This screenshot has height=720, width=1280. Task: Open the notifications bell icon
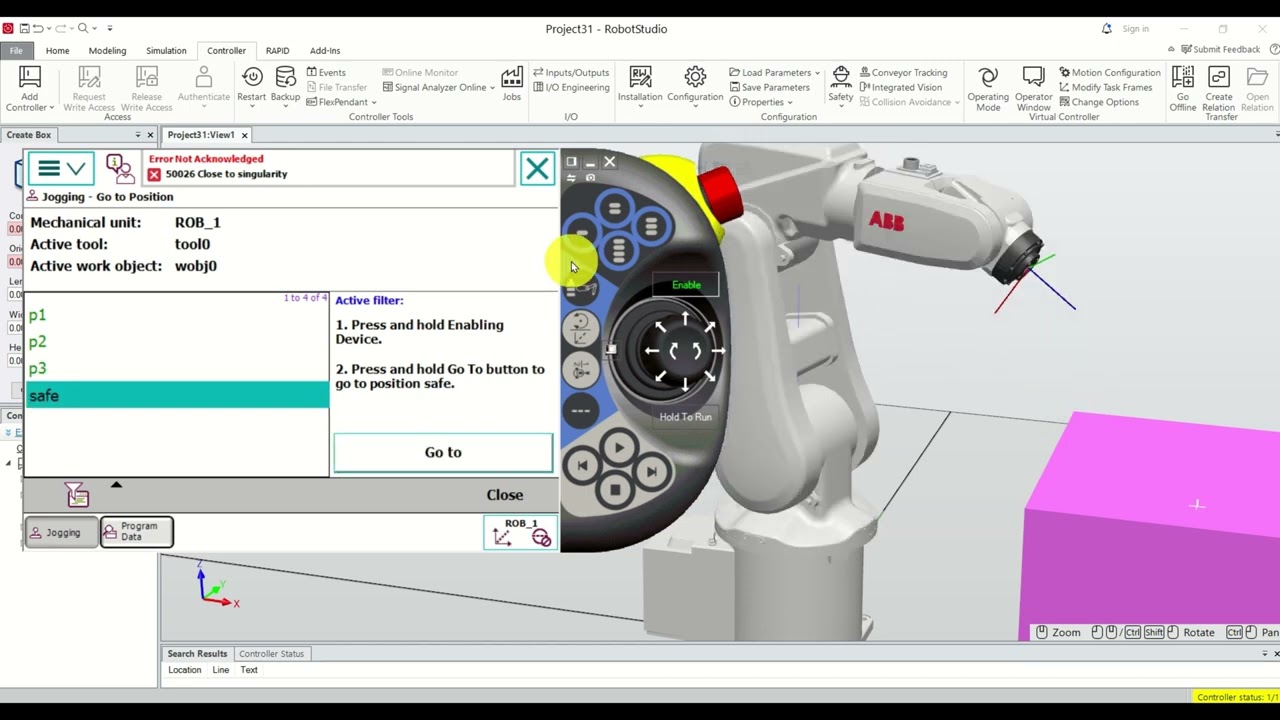pyautogui.click(x=1106, y=29)
